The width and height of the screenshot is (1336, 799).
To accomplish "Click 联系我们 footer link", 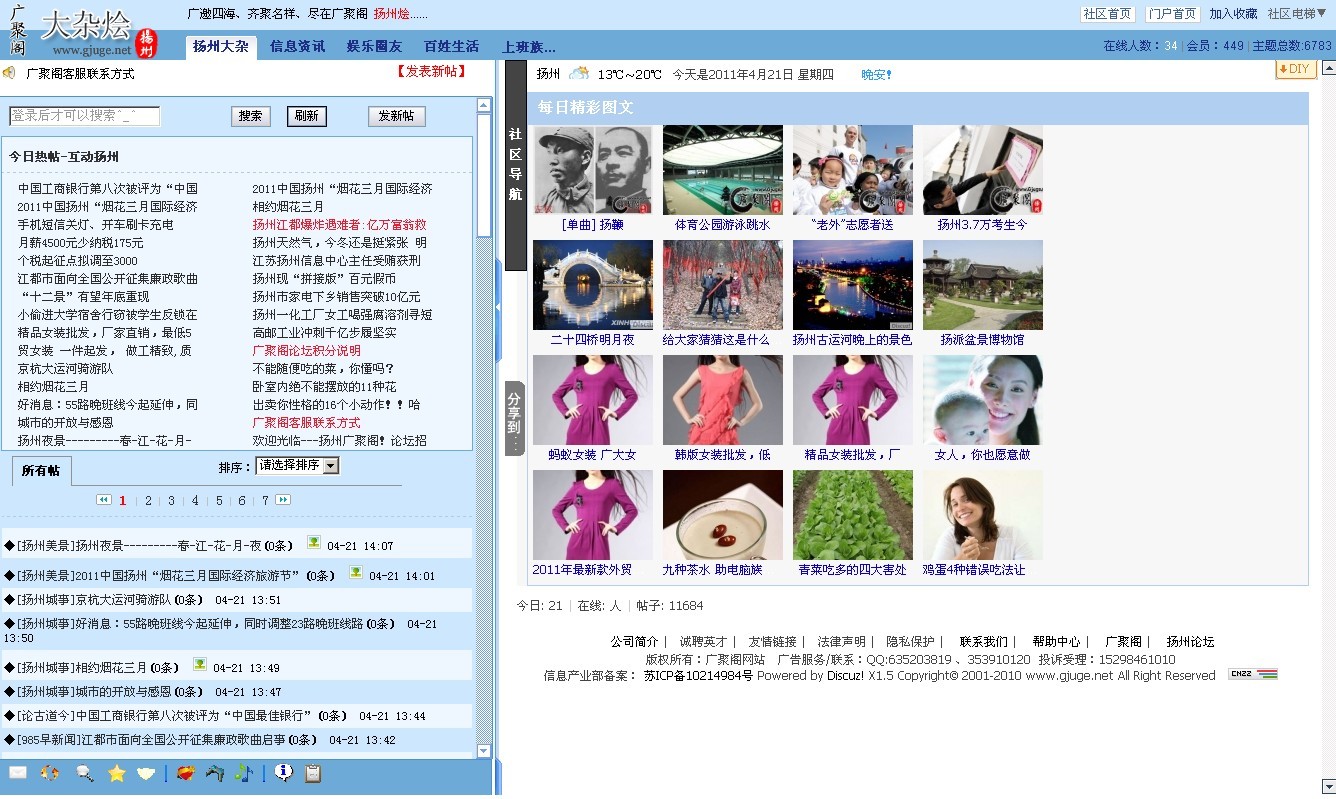I will point(984,642).
